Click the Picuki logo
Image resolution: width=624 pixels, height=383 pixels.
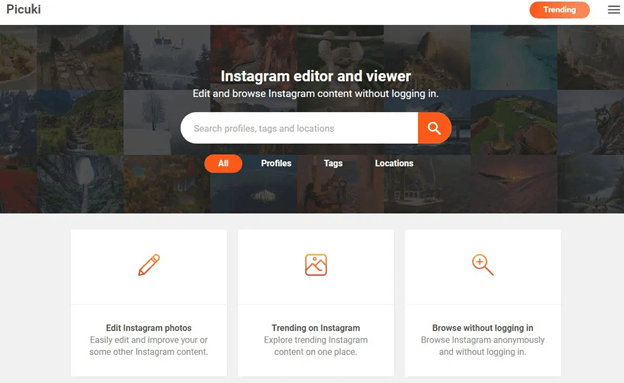23,9
